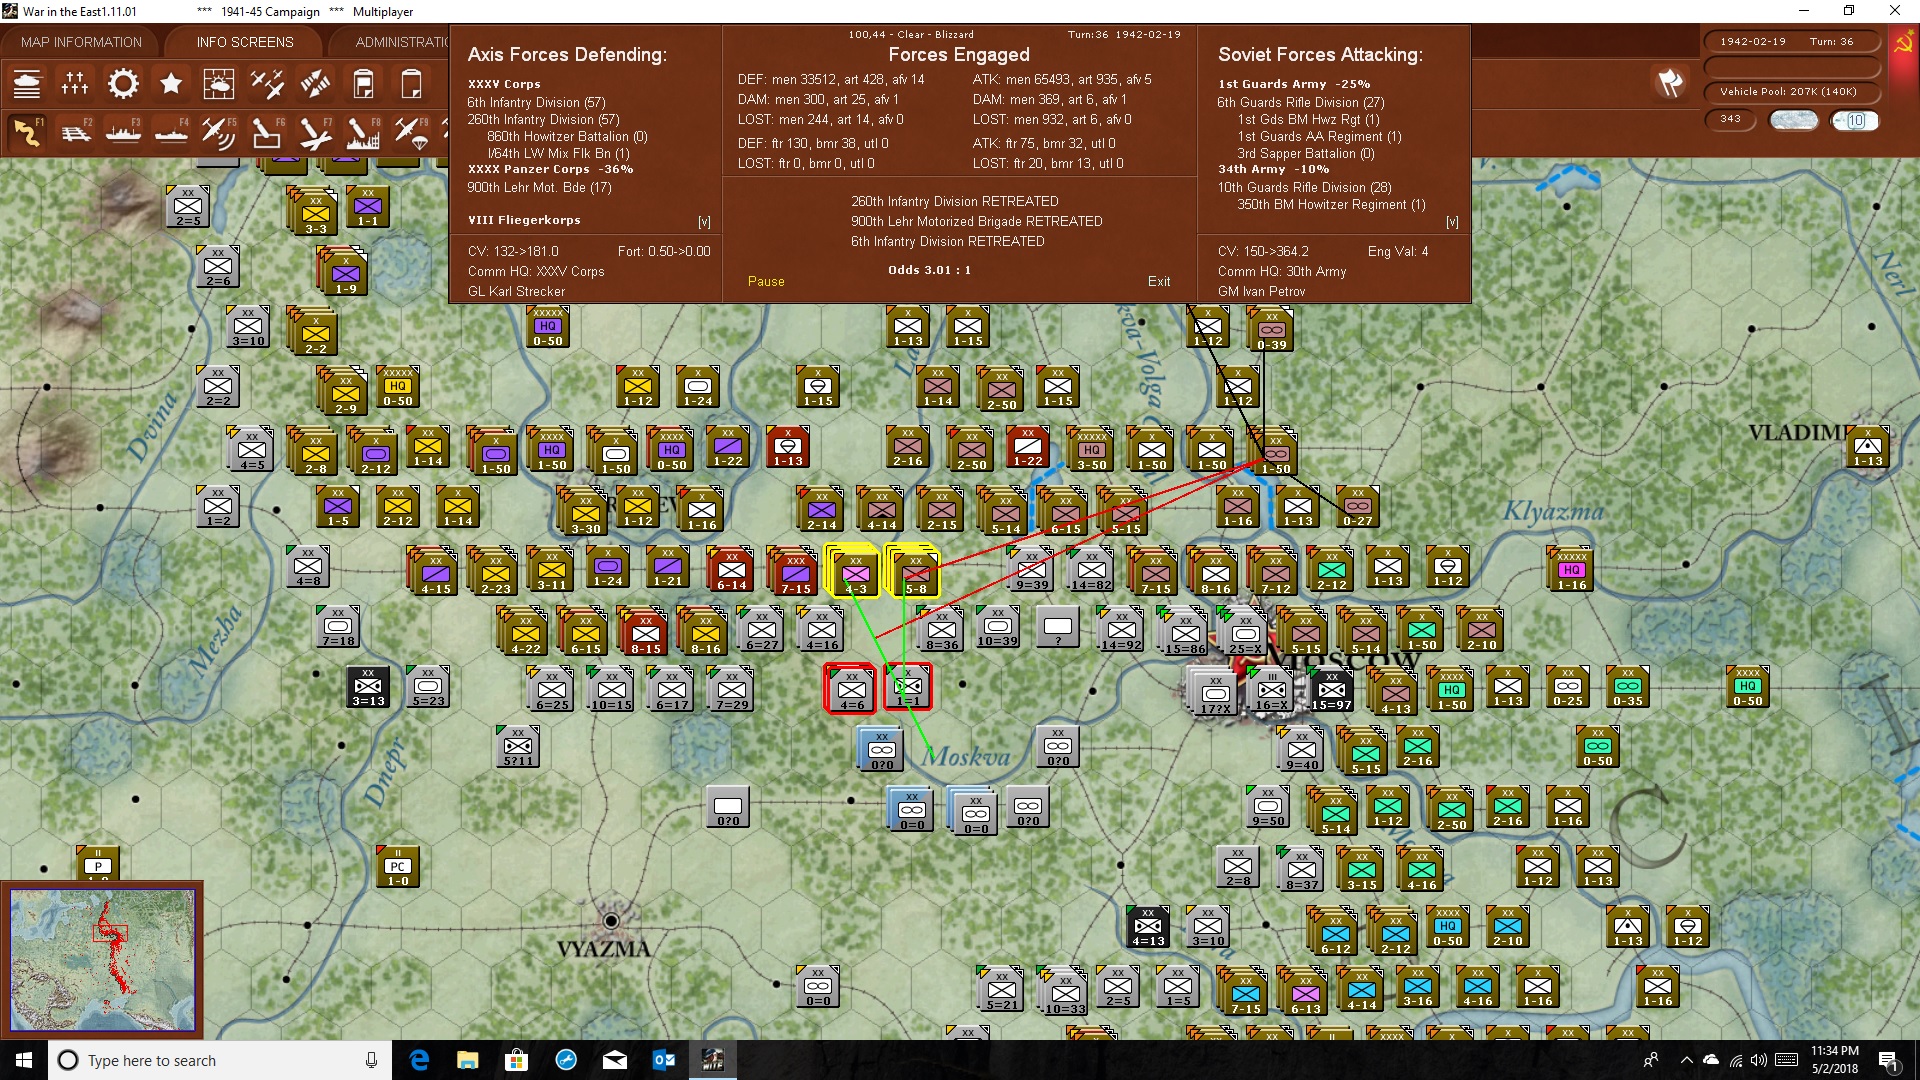Click the end turn flags icon

tap(1670, 83)
